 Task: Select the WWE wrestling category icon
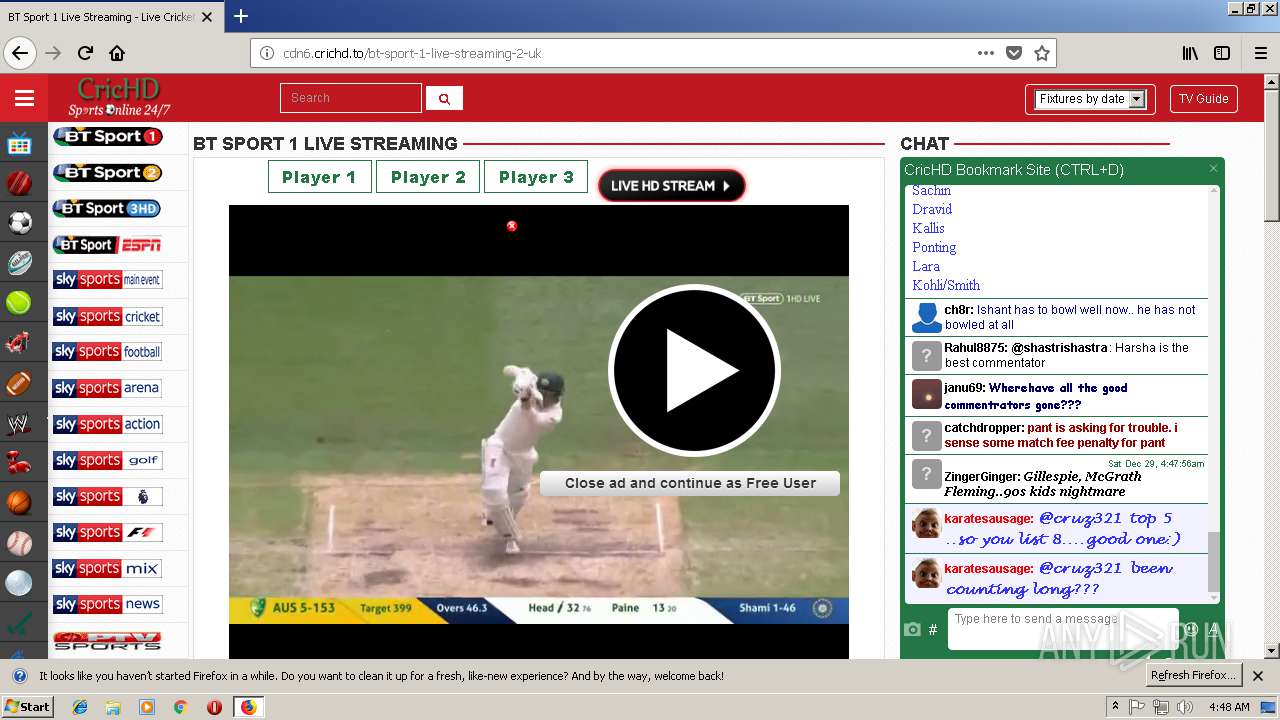19,423
